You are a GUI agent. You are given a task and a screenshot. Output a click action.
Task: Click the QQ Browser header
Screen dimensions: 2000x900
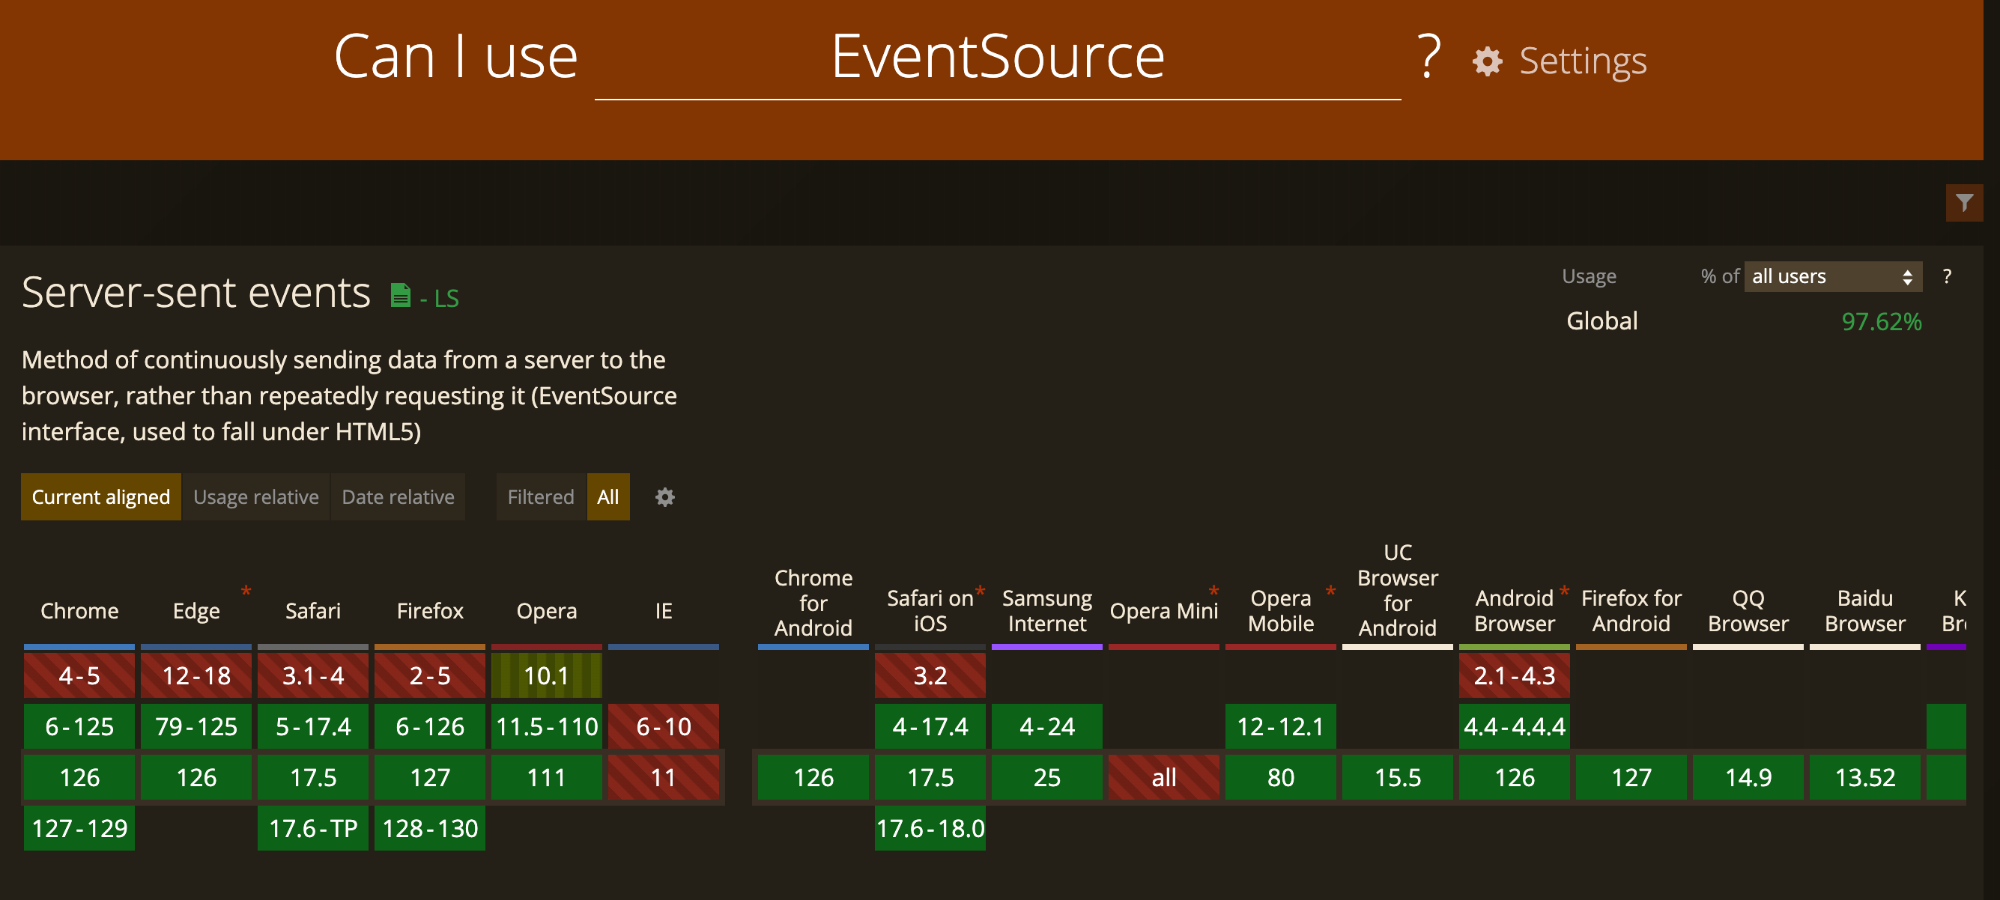coord(1748,611)
